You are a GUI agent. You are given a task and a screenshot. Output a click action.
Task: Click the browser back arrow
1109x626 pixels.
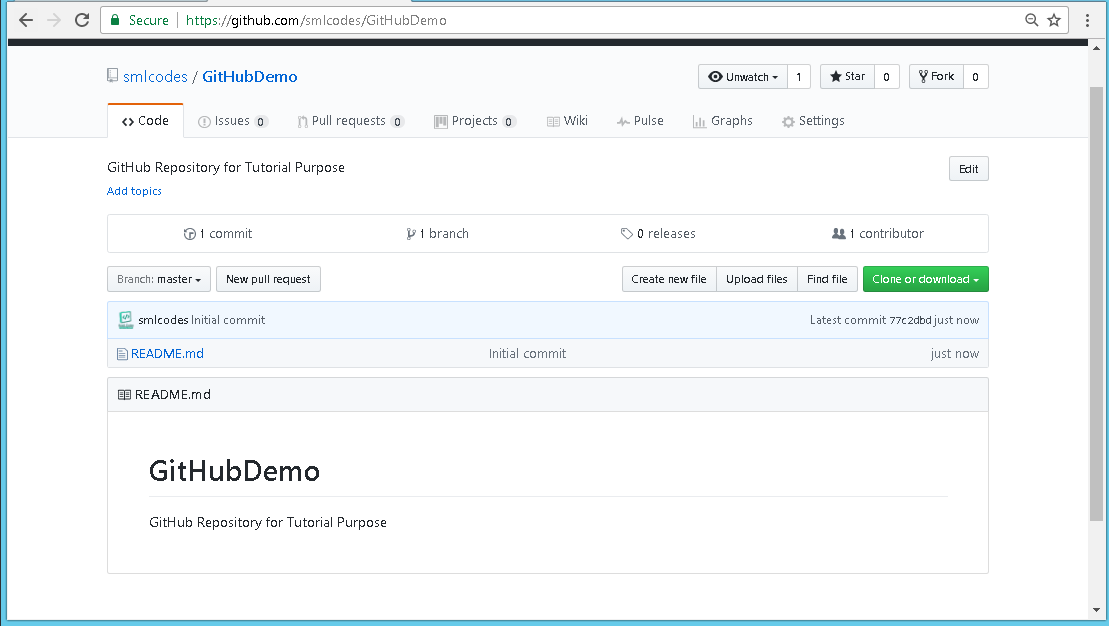point(26,20)
